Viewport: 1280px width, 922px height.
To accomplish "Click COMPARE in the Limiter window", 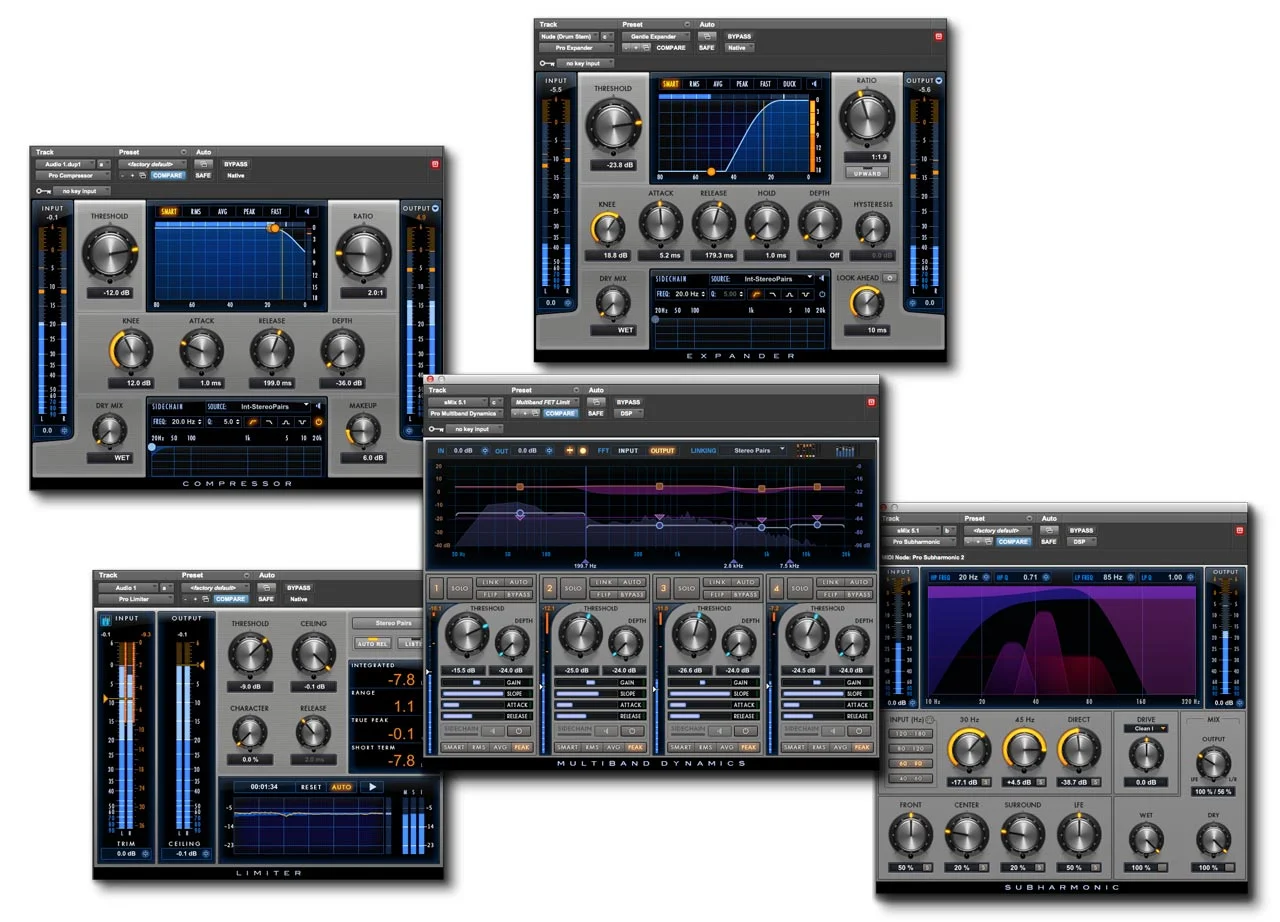I will click(231, 599).
